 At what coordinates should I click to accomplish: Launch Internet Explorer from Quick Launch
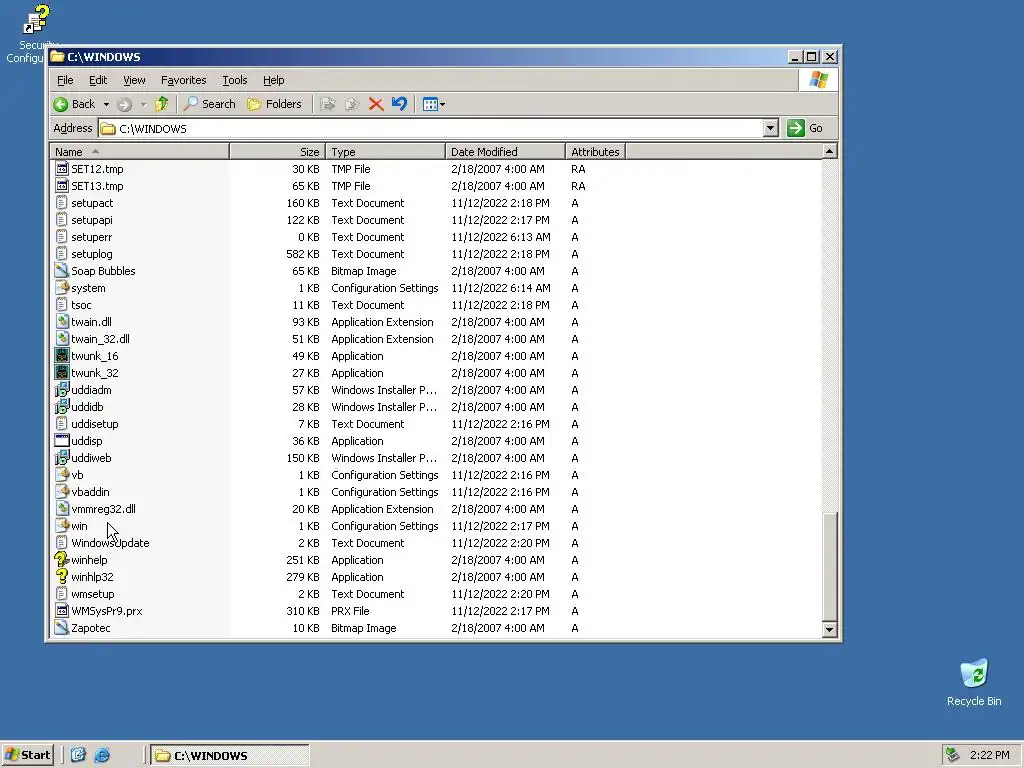[x=102, y=755]
